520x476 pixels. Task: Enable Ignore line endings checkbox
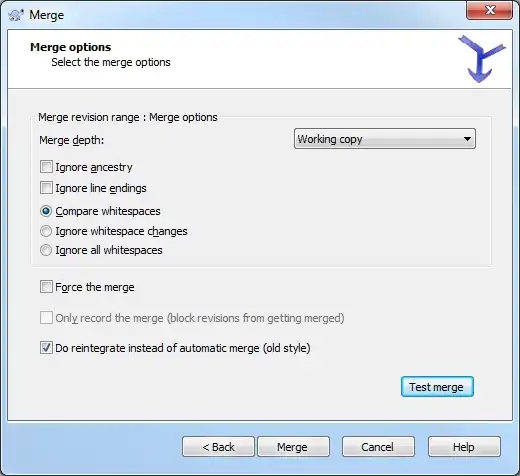[x=46, y=188]
